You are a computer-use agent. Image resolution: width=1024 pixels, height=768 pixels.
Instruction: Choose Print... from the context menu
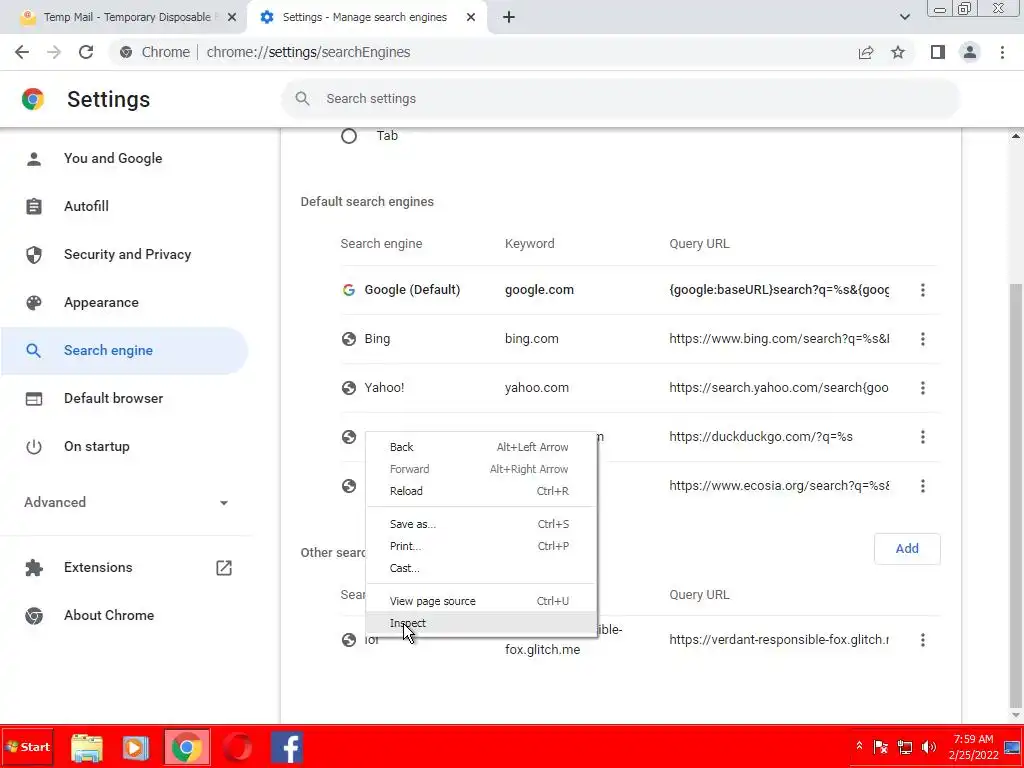(x=481, y=546)
